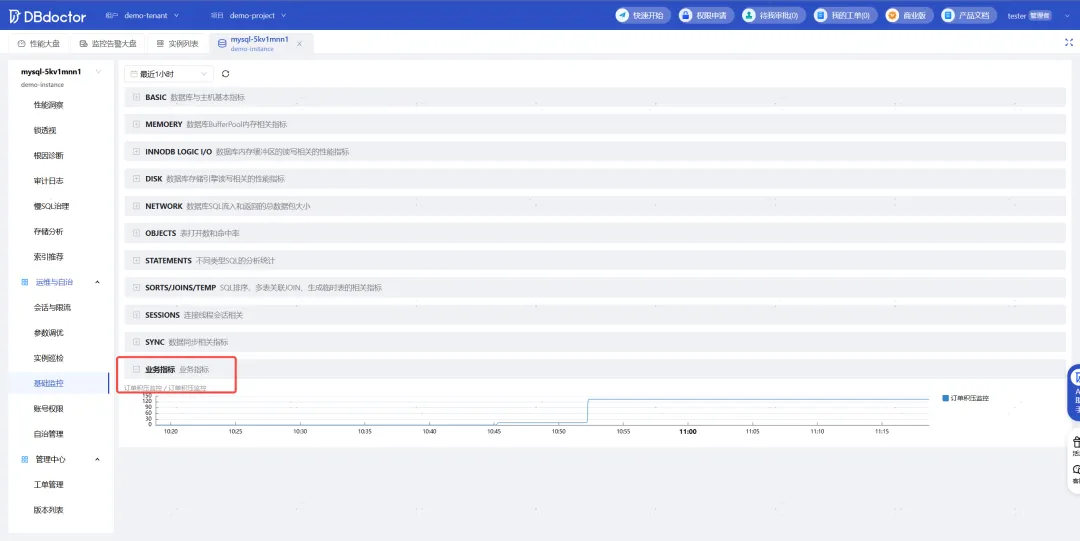The image size is (1080, 541).
Task: Refresh the monitoring data
Action: click(225, 74)
